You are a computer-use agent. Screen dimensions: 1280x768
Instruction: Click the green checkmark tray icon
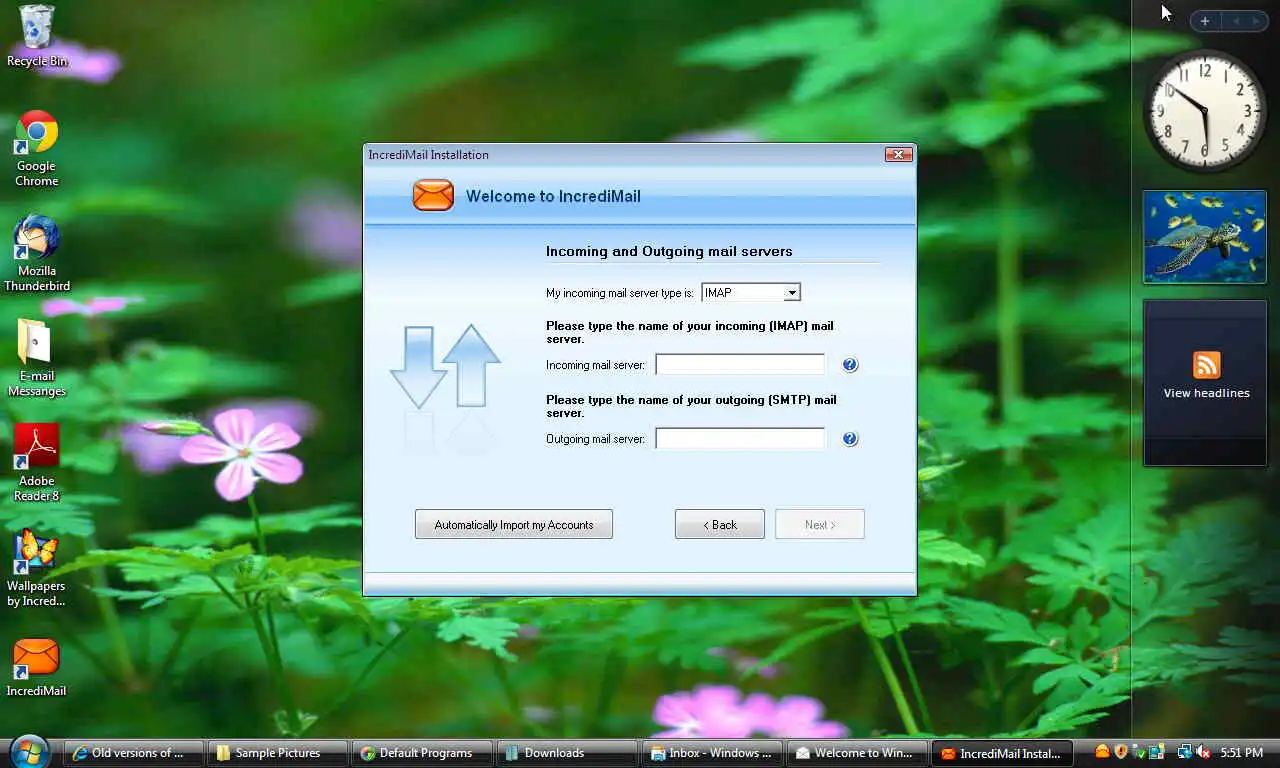pyautogui.click(x=1139, y=752)
